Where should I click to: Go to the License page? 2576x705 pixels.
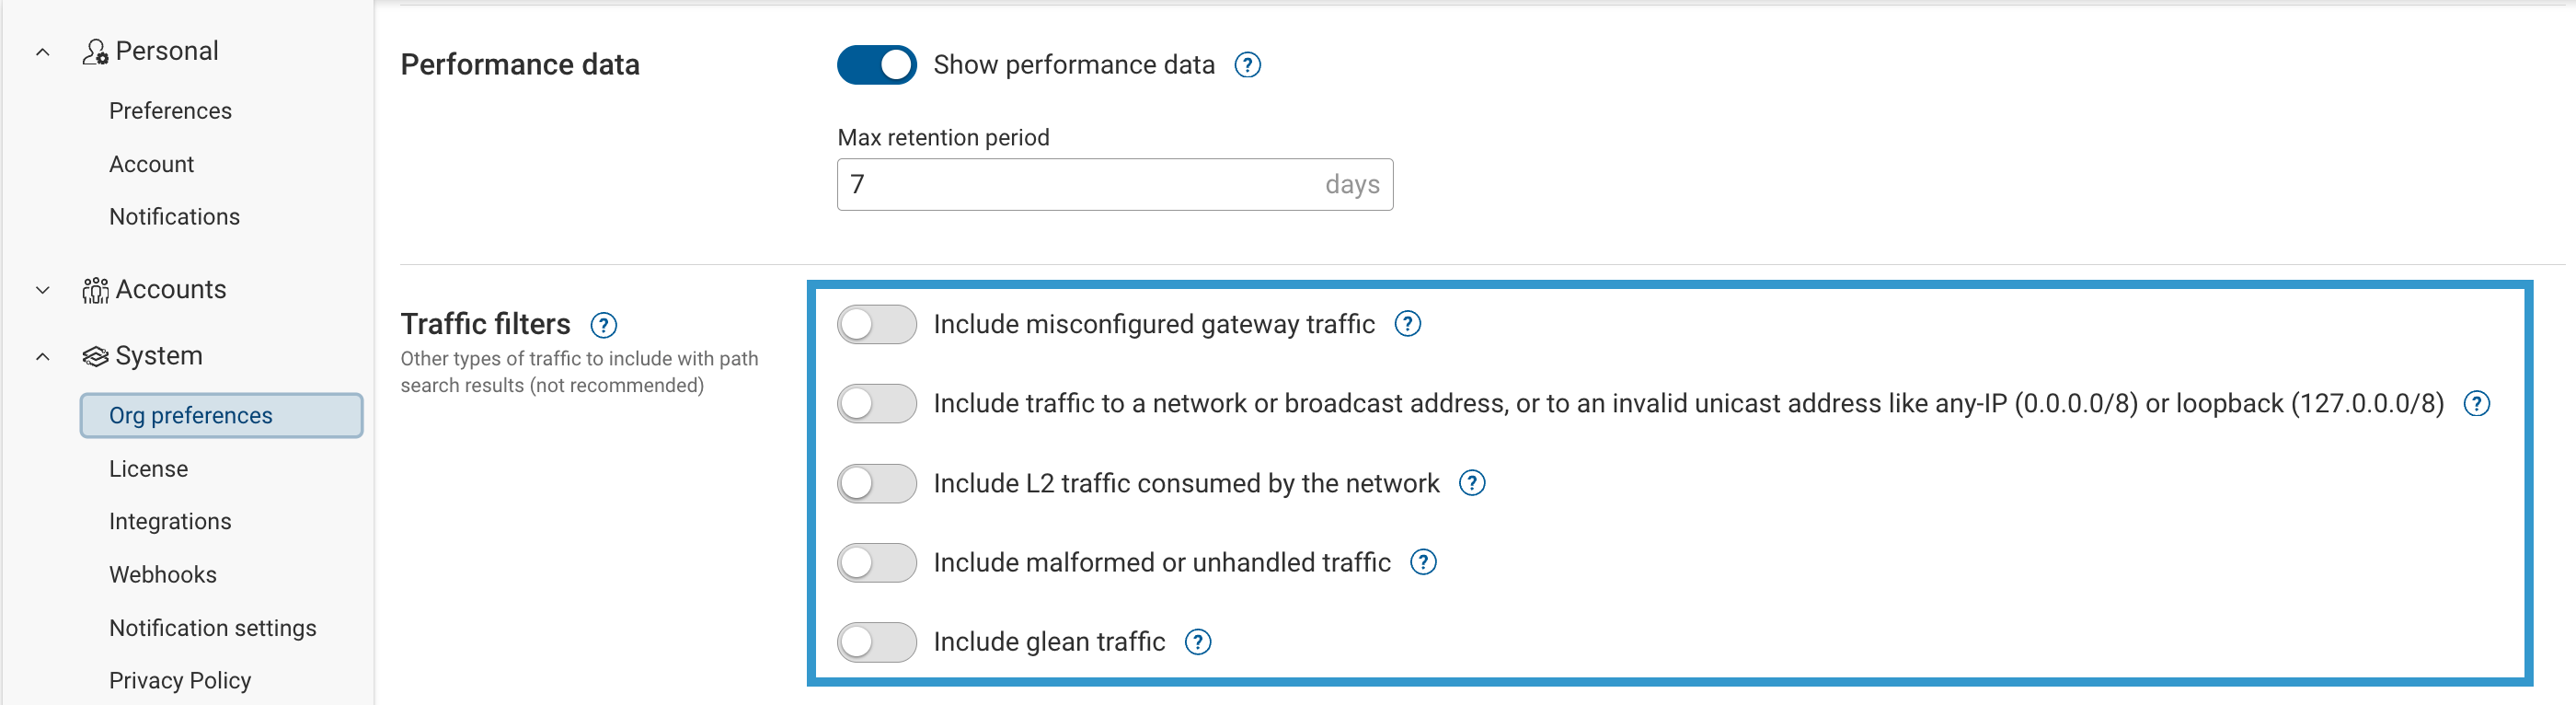coord(148,468)
